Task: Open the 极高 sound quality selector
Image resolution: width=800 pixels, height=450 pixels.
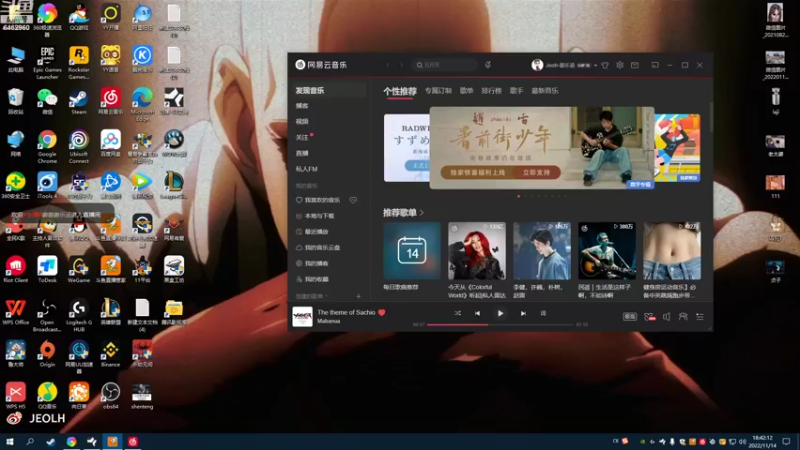Action: [x=630, y=317]
